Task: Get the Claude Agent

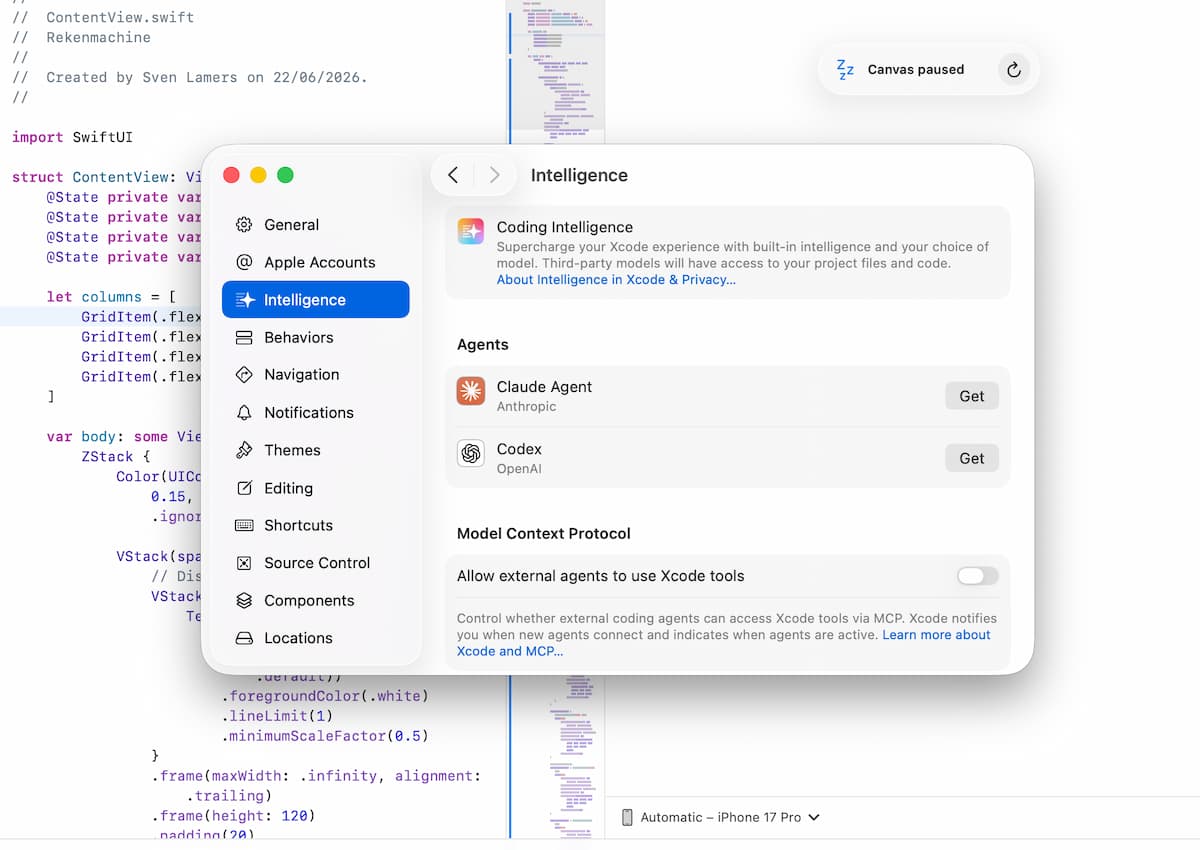Action: (972, 396)
